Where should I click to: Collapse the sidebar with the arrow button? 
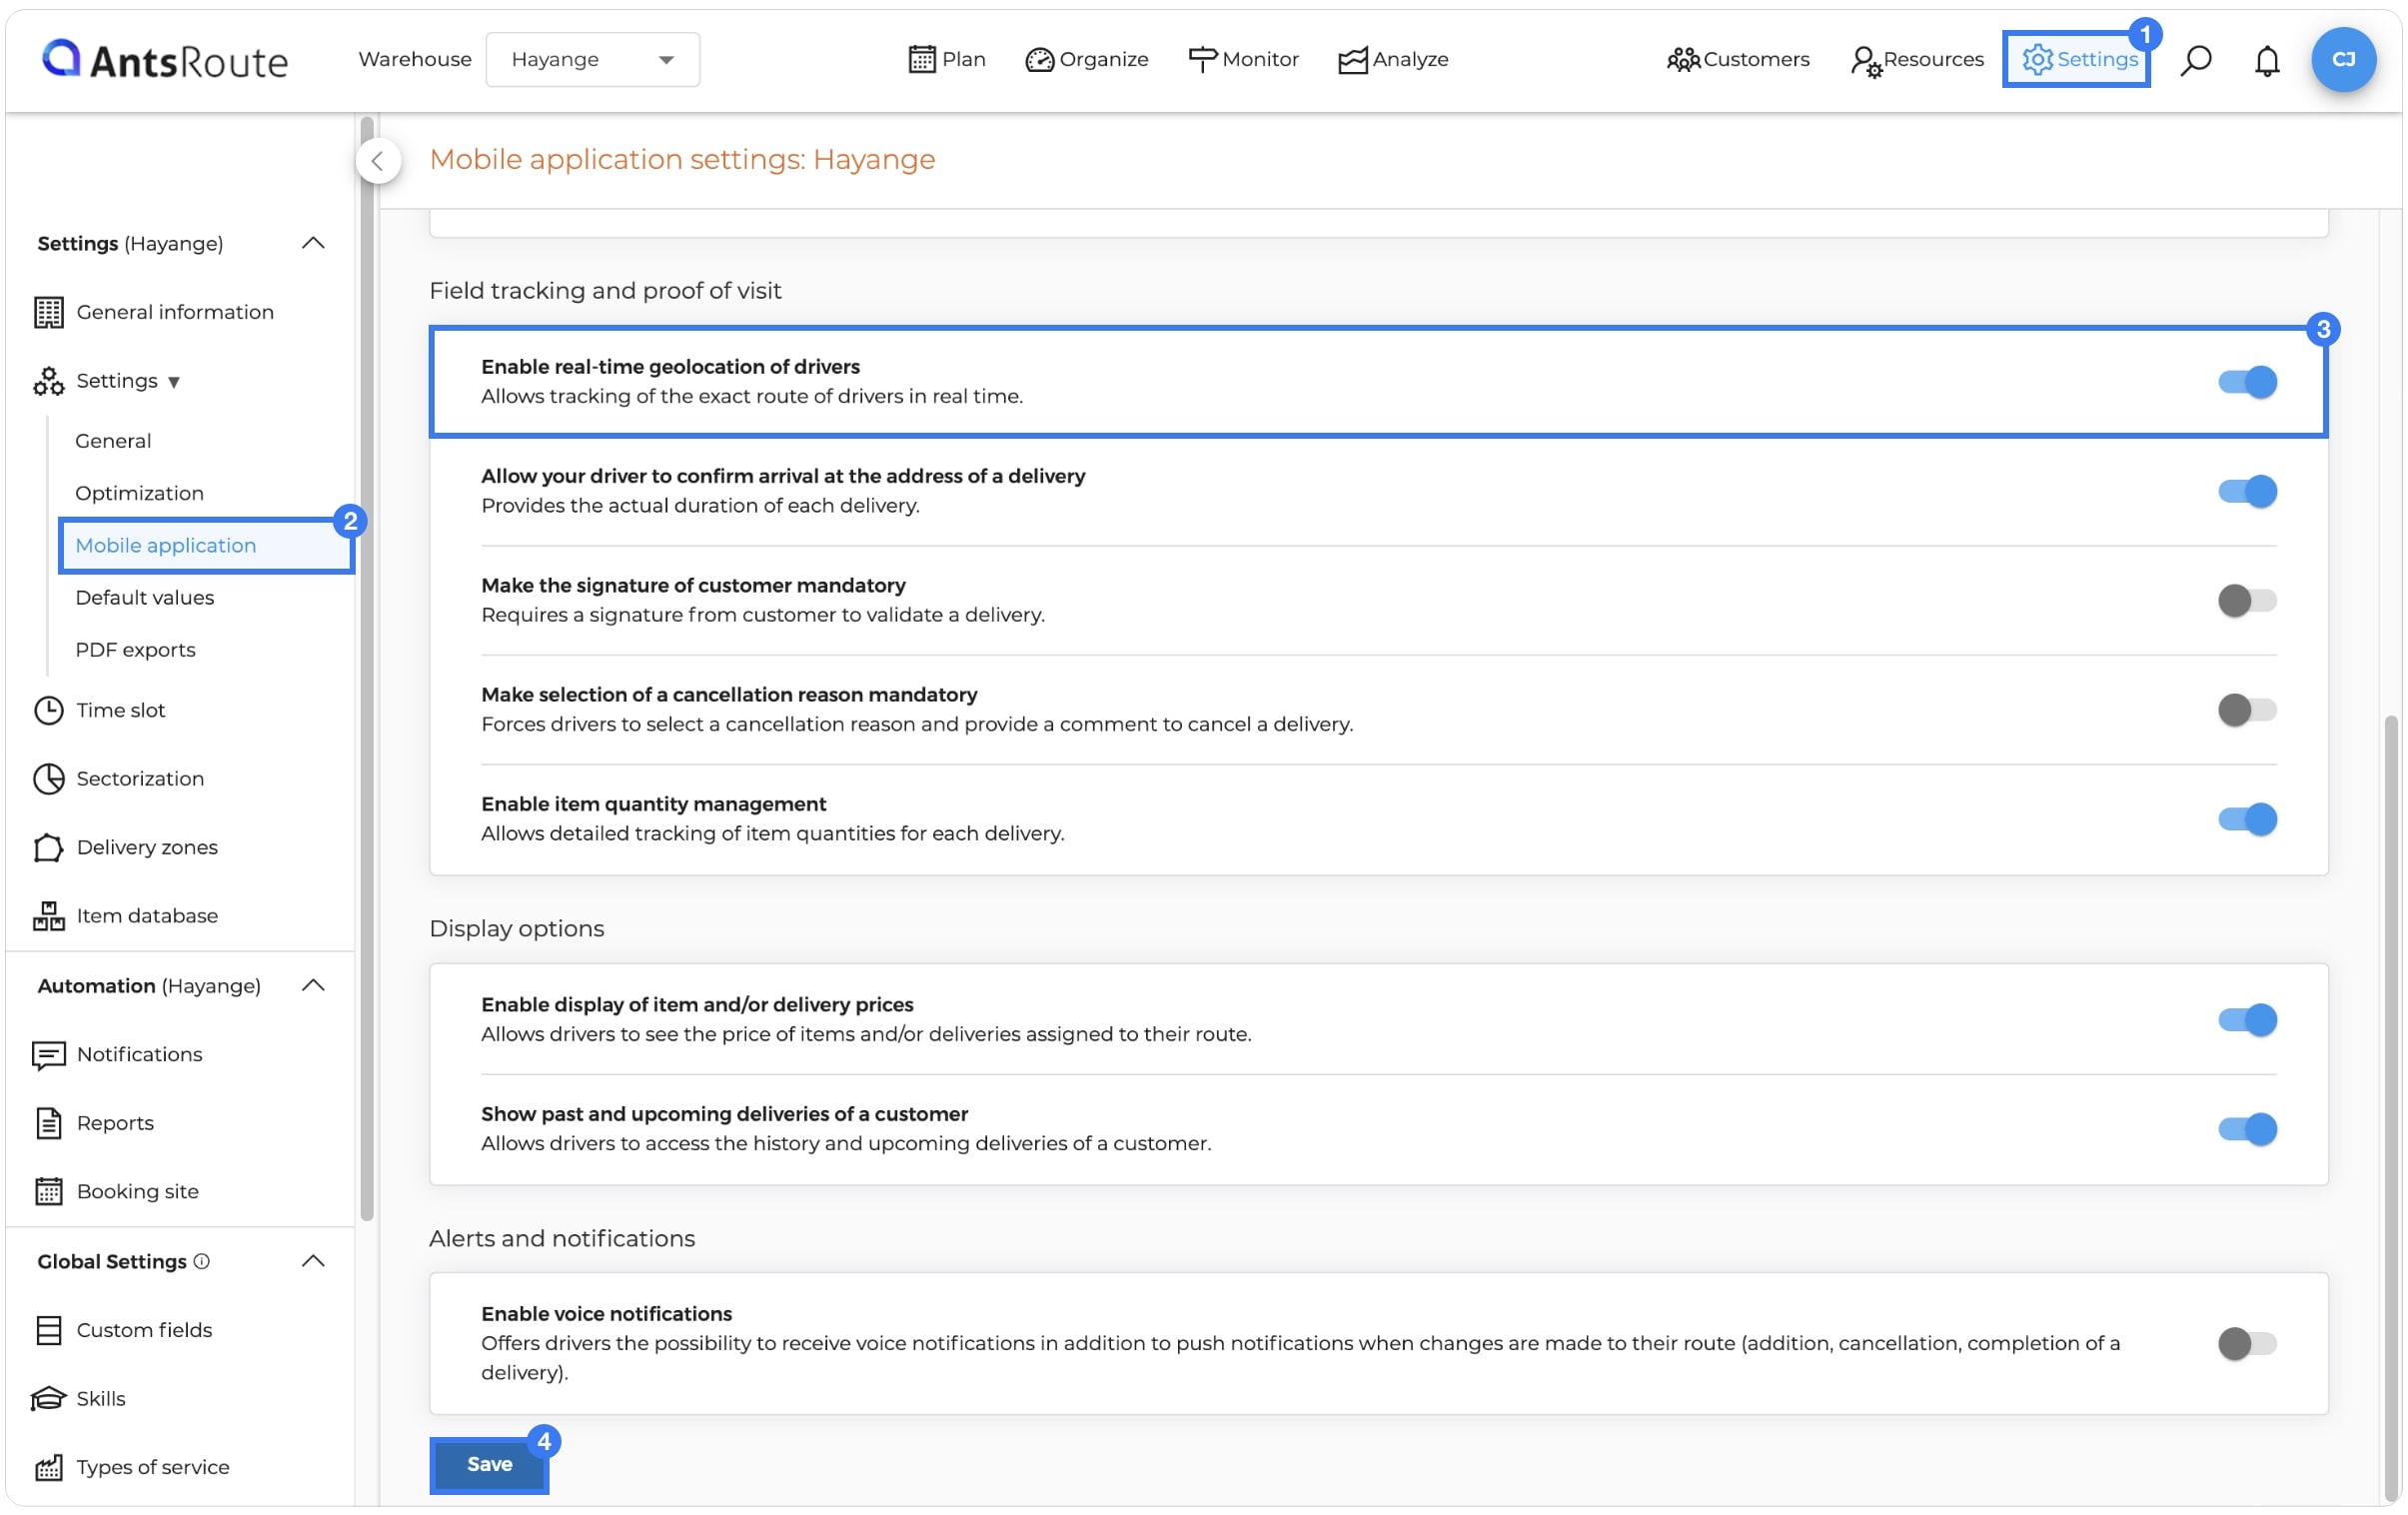point(378,161)
